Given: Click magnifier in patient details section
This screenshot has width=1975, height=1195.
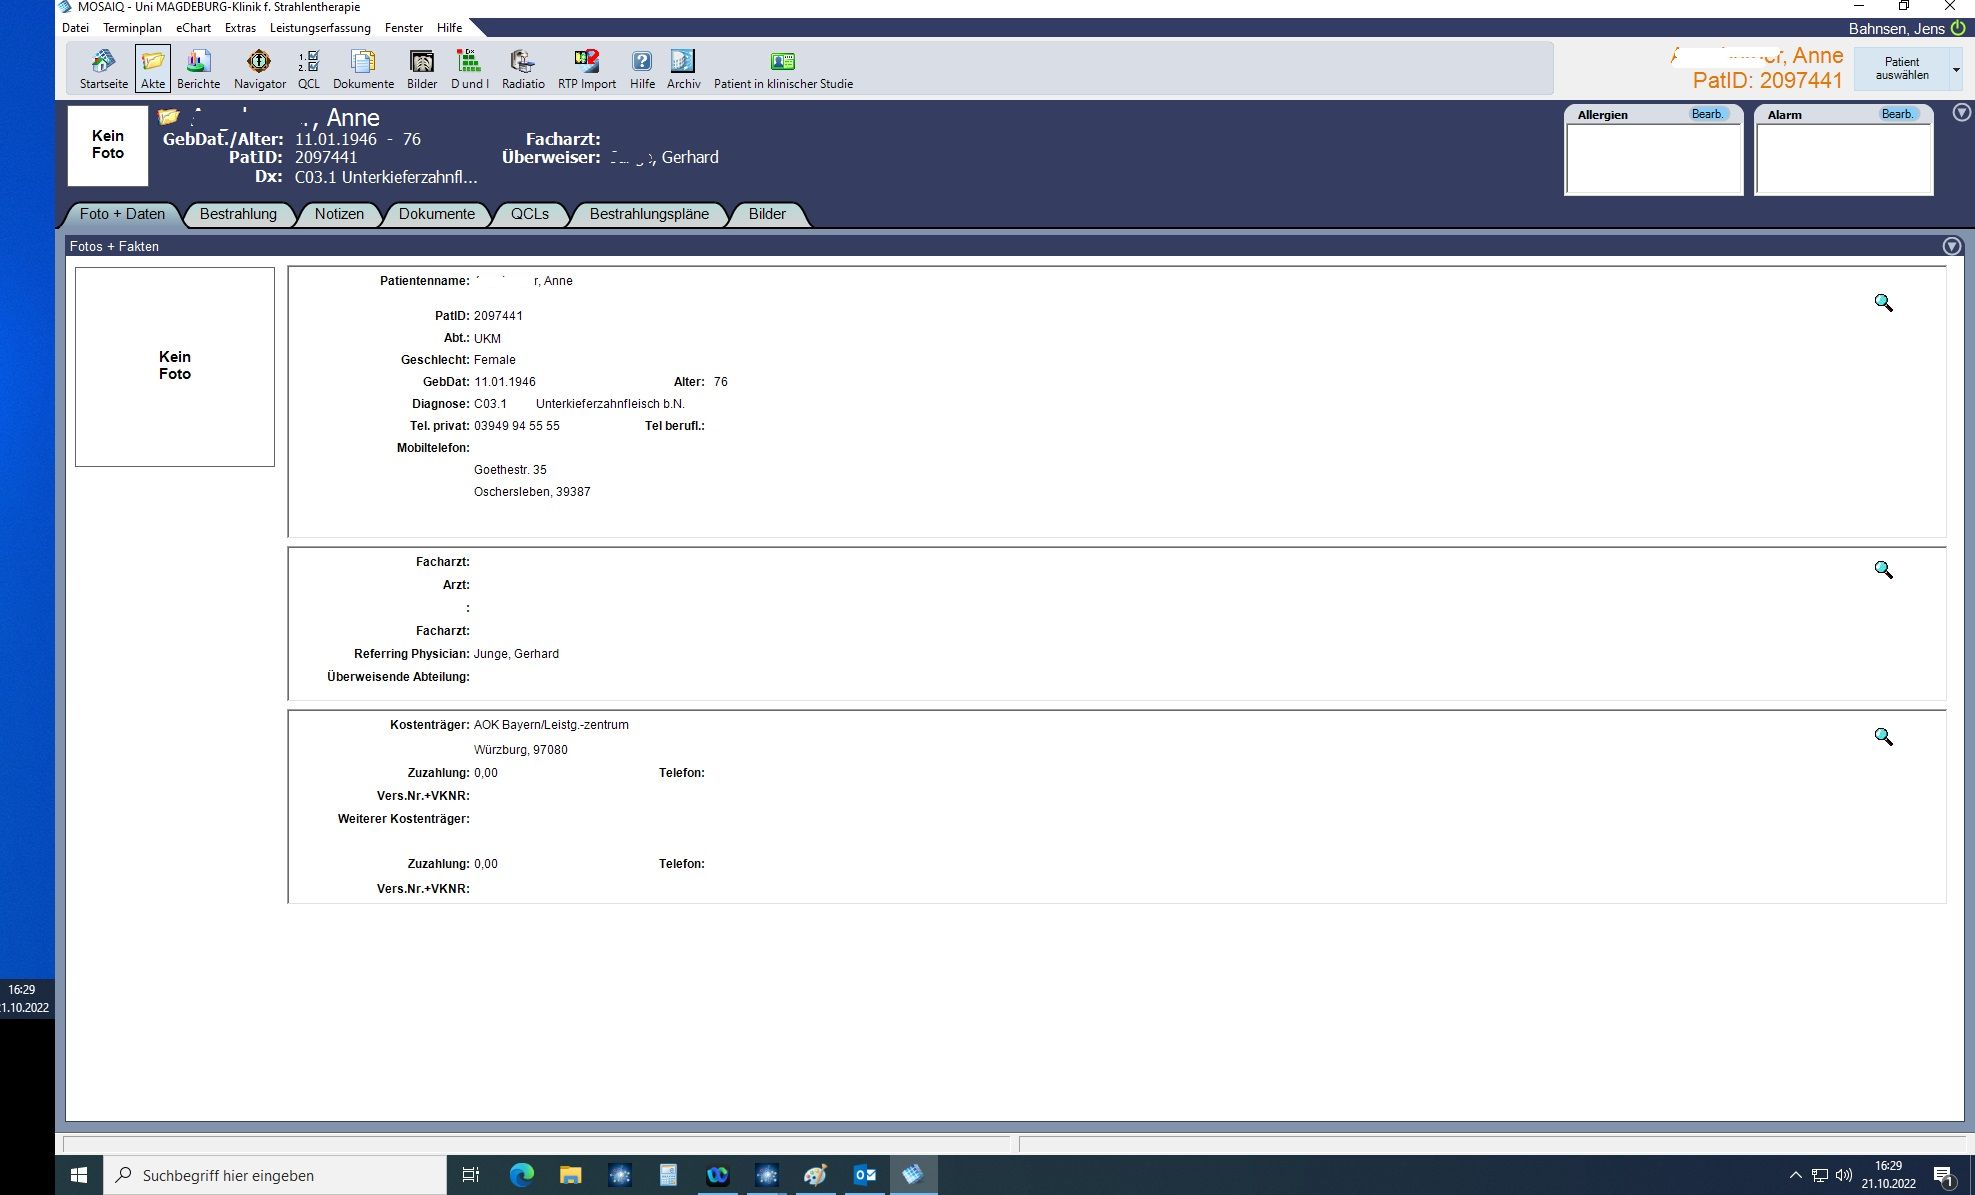Looking at the screenshot, I should 1883,303.
